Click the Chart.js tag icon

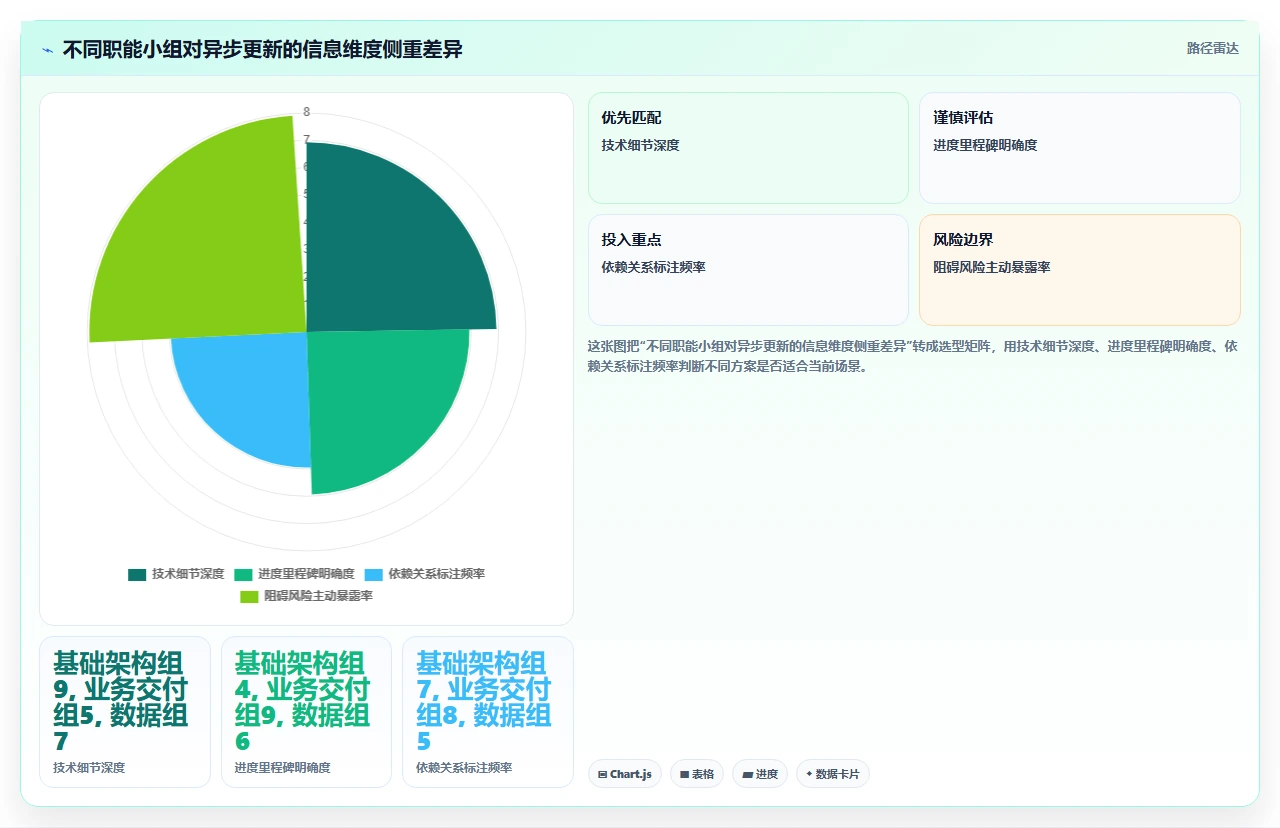(x=603, y=774)
